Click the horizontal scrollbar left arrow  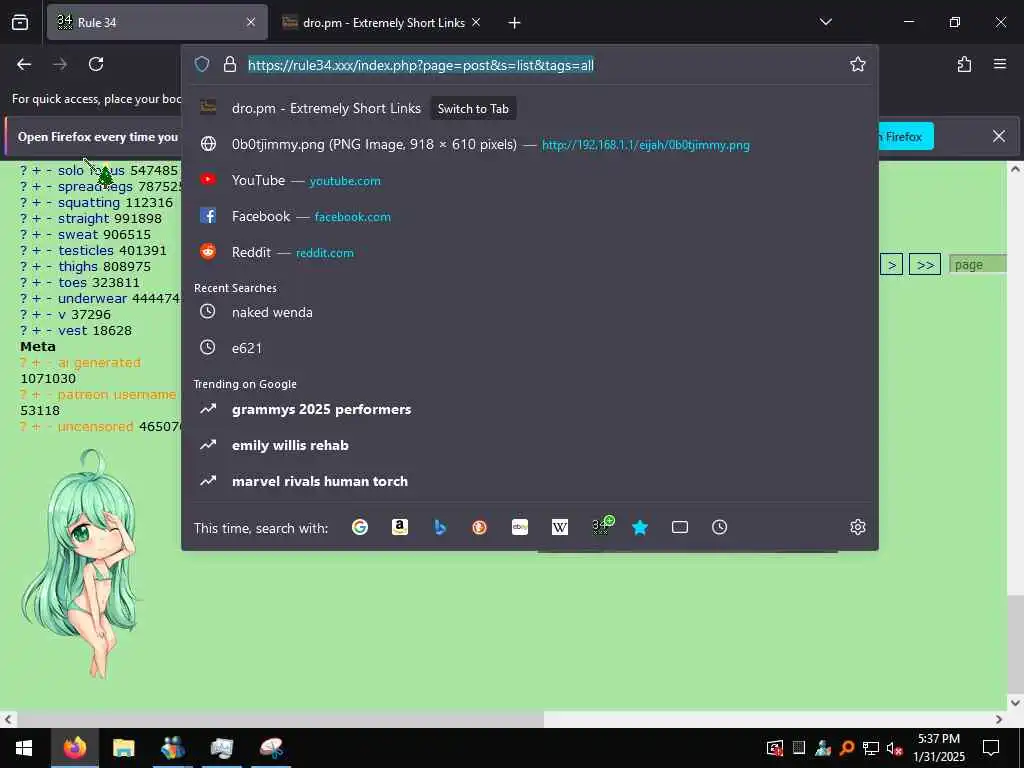8,720
